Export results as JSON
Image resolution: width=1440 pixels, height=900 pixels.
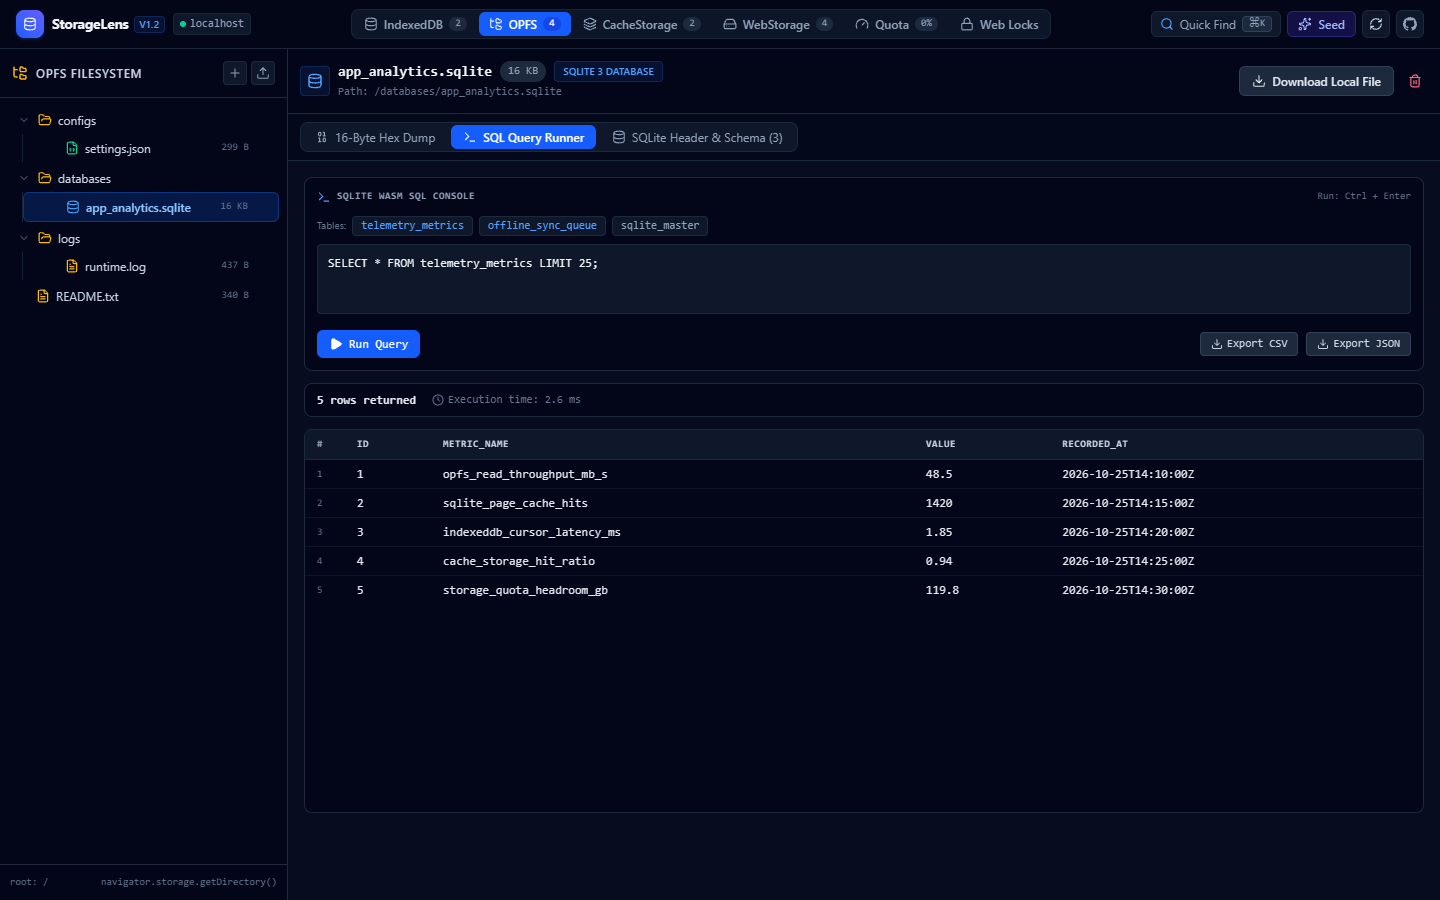point(1358,344)
